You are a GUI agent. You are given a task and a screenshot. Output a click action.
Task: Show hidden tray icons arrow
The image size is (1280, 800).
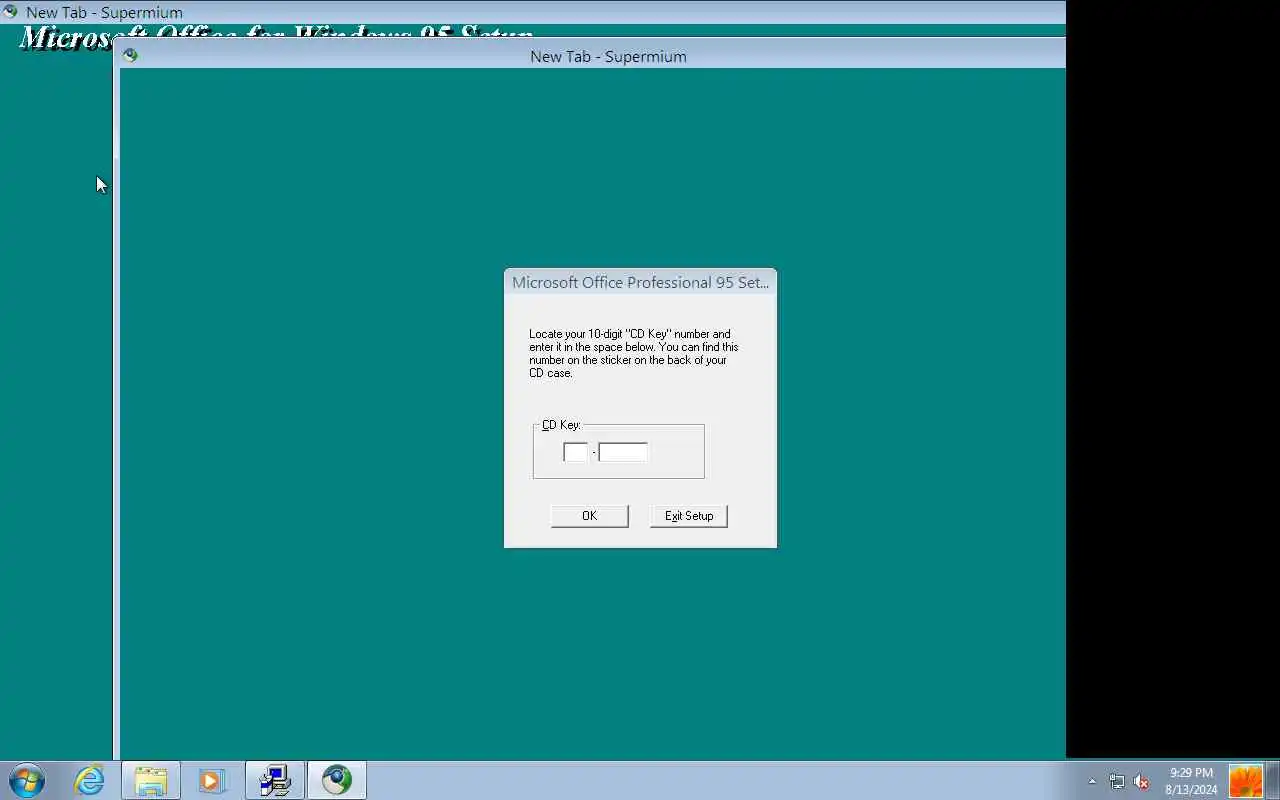point(1092,781)
